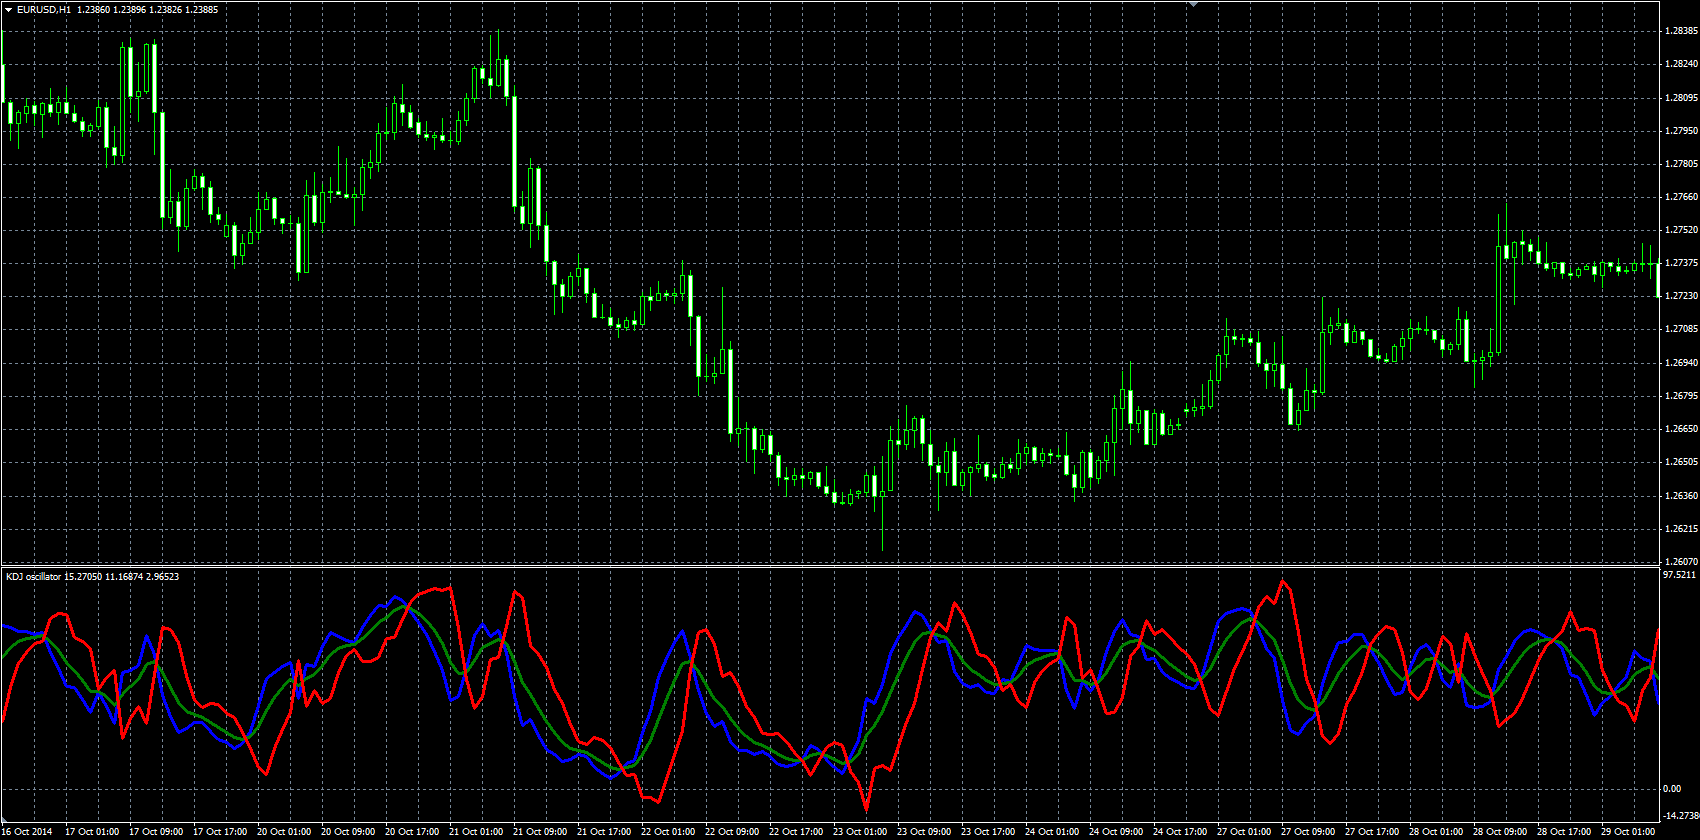Click the "17 Oct 09:00" time label
The width and height of the screenshot is (1700, 840).
(156, 832)
